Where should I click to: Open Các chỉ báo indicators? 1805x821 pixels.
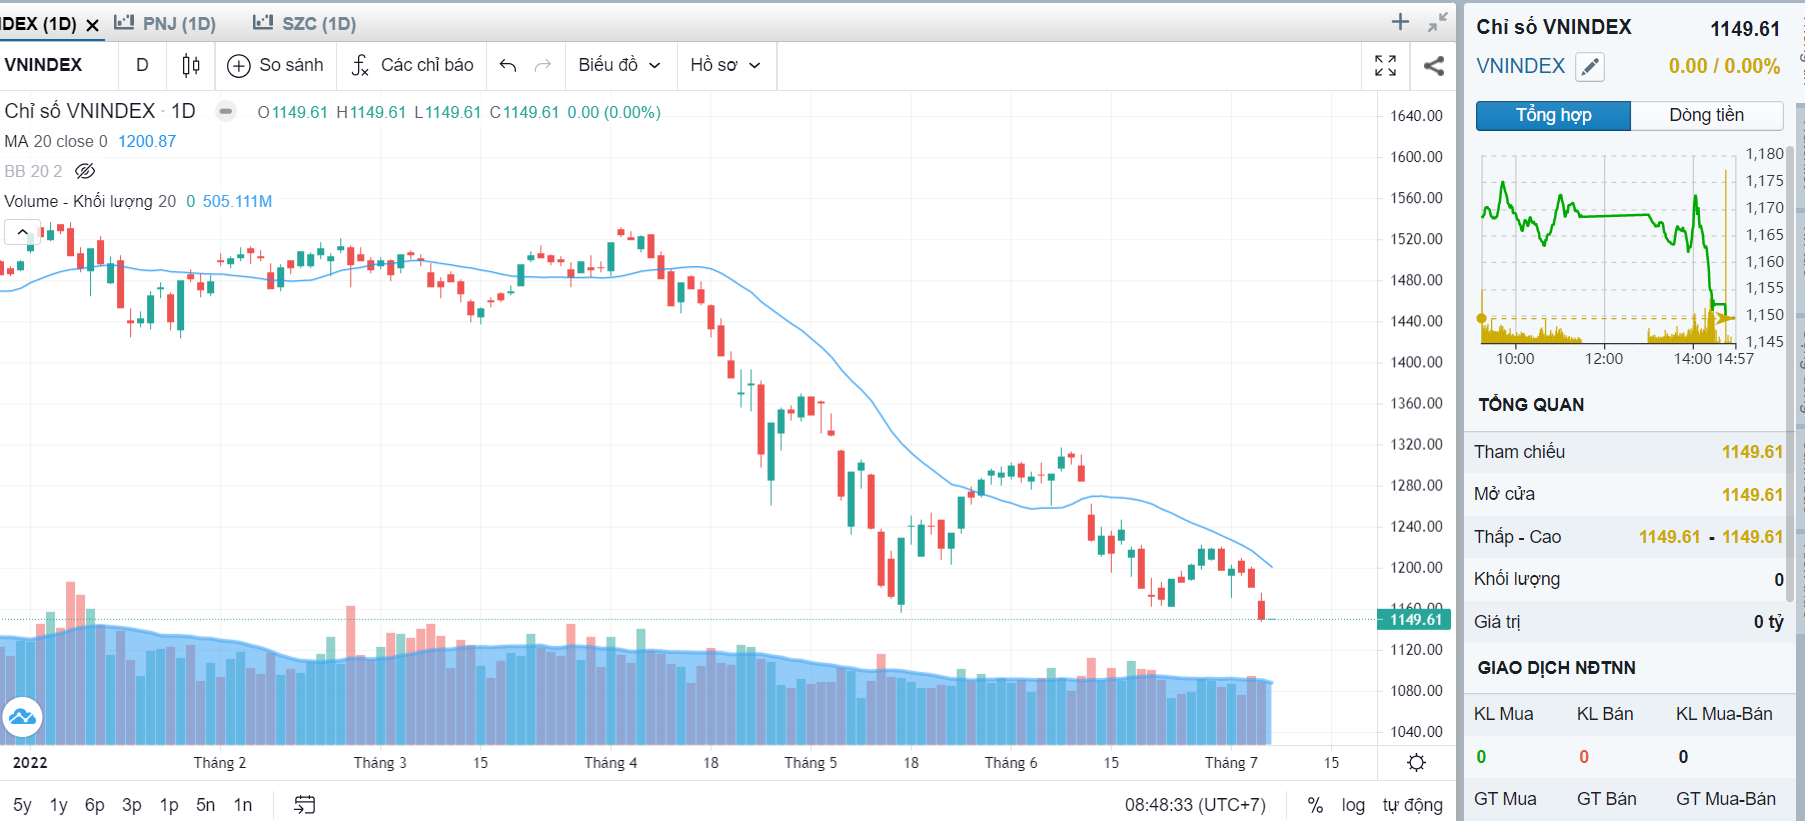pos(412,66)
